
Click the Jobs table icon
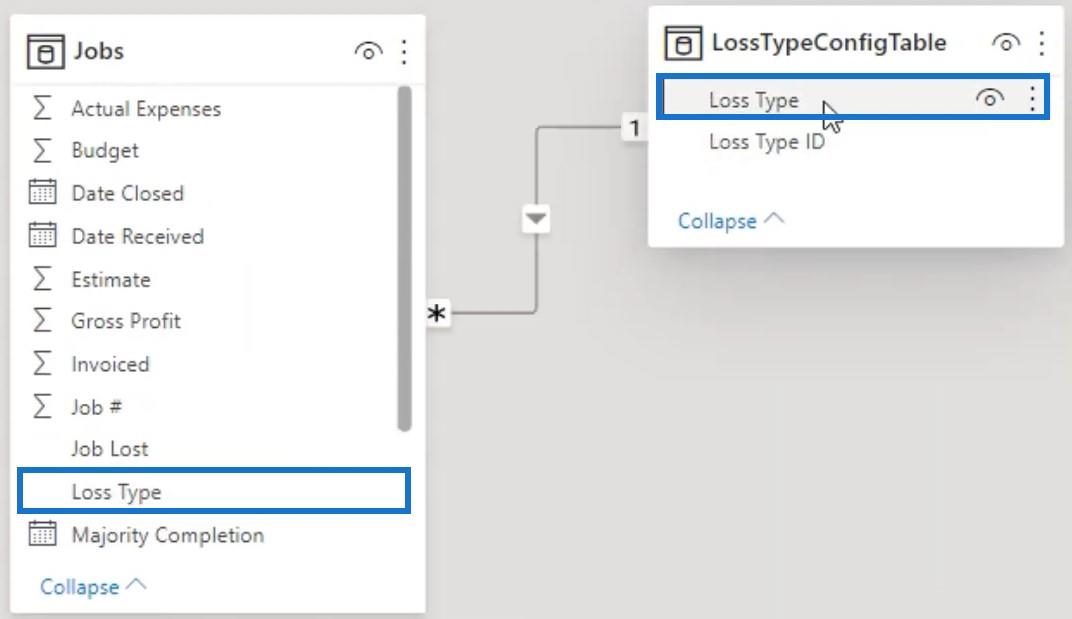[x=45, y=52]
